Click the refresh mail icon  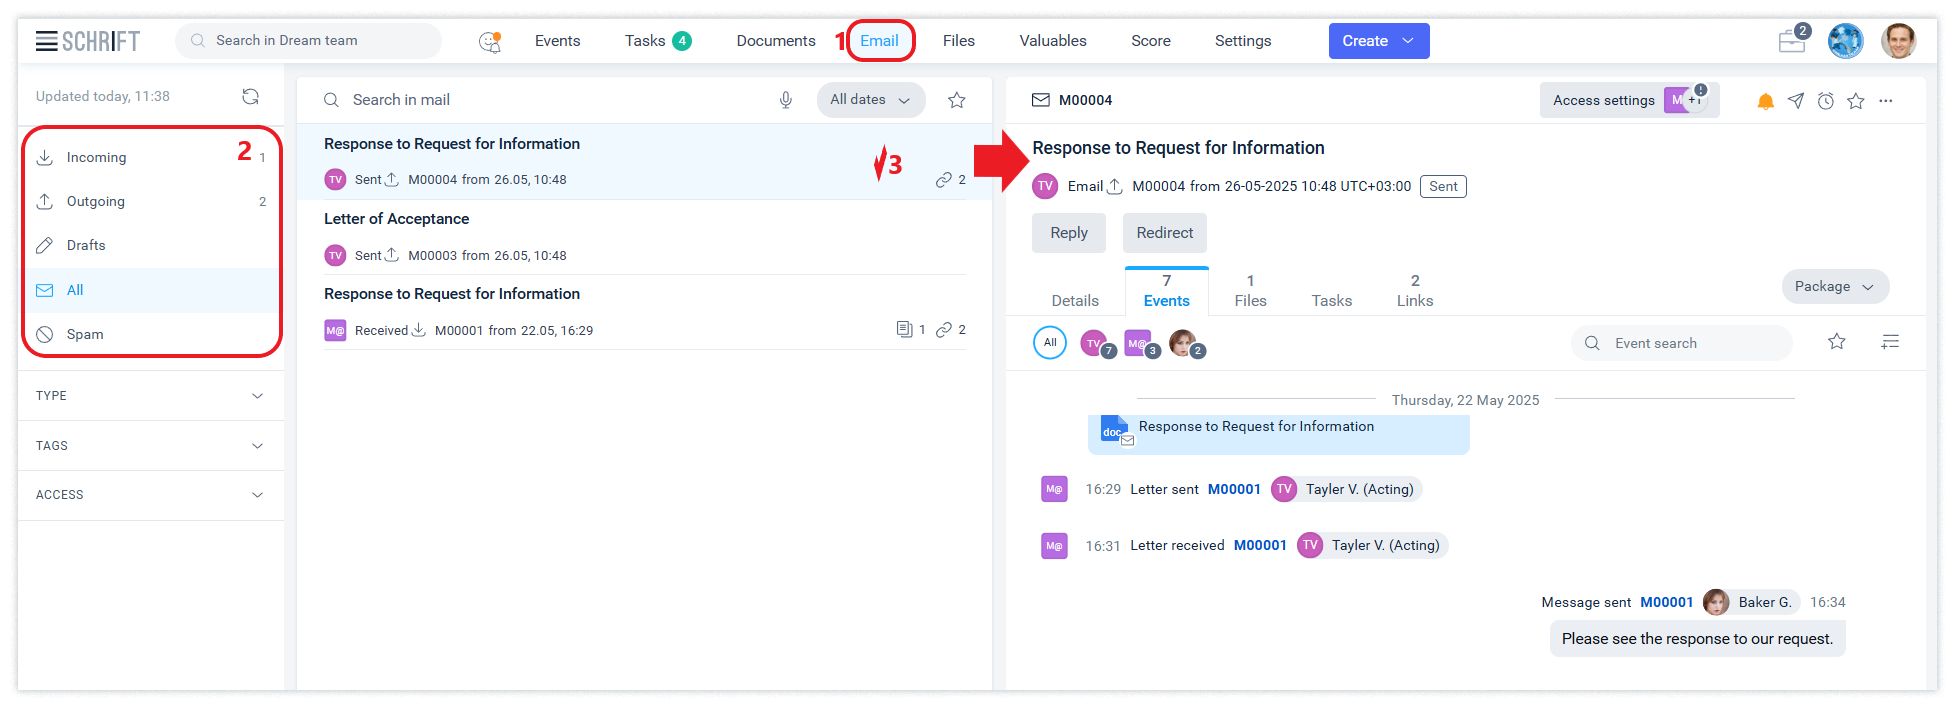250,96
